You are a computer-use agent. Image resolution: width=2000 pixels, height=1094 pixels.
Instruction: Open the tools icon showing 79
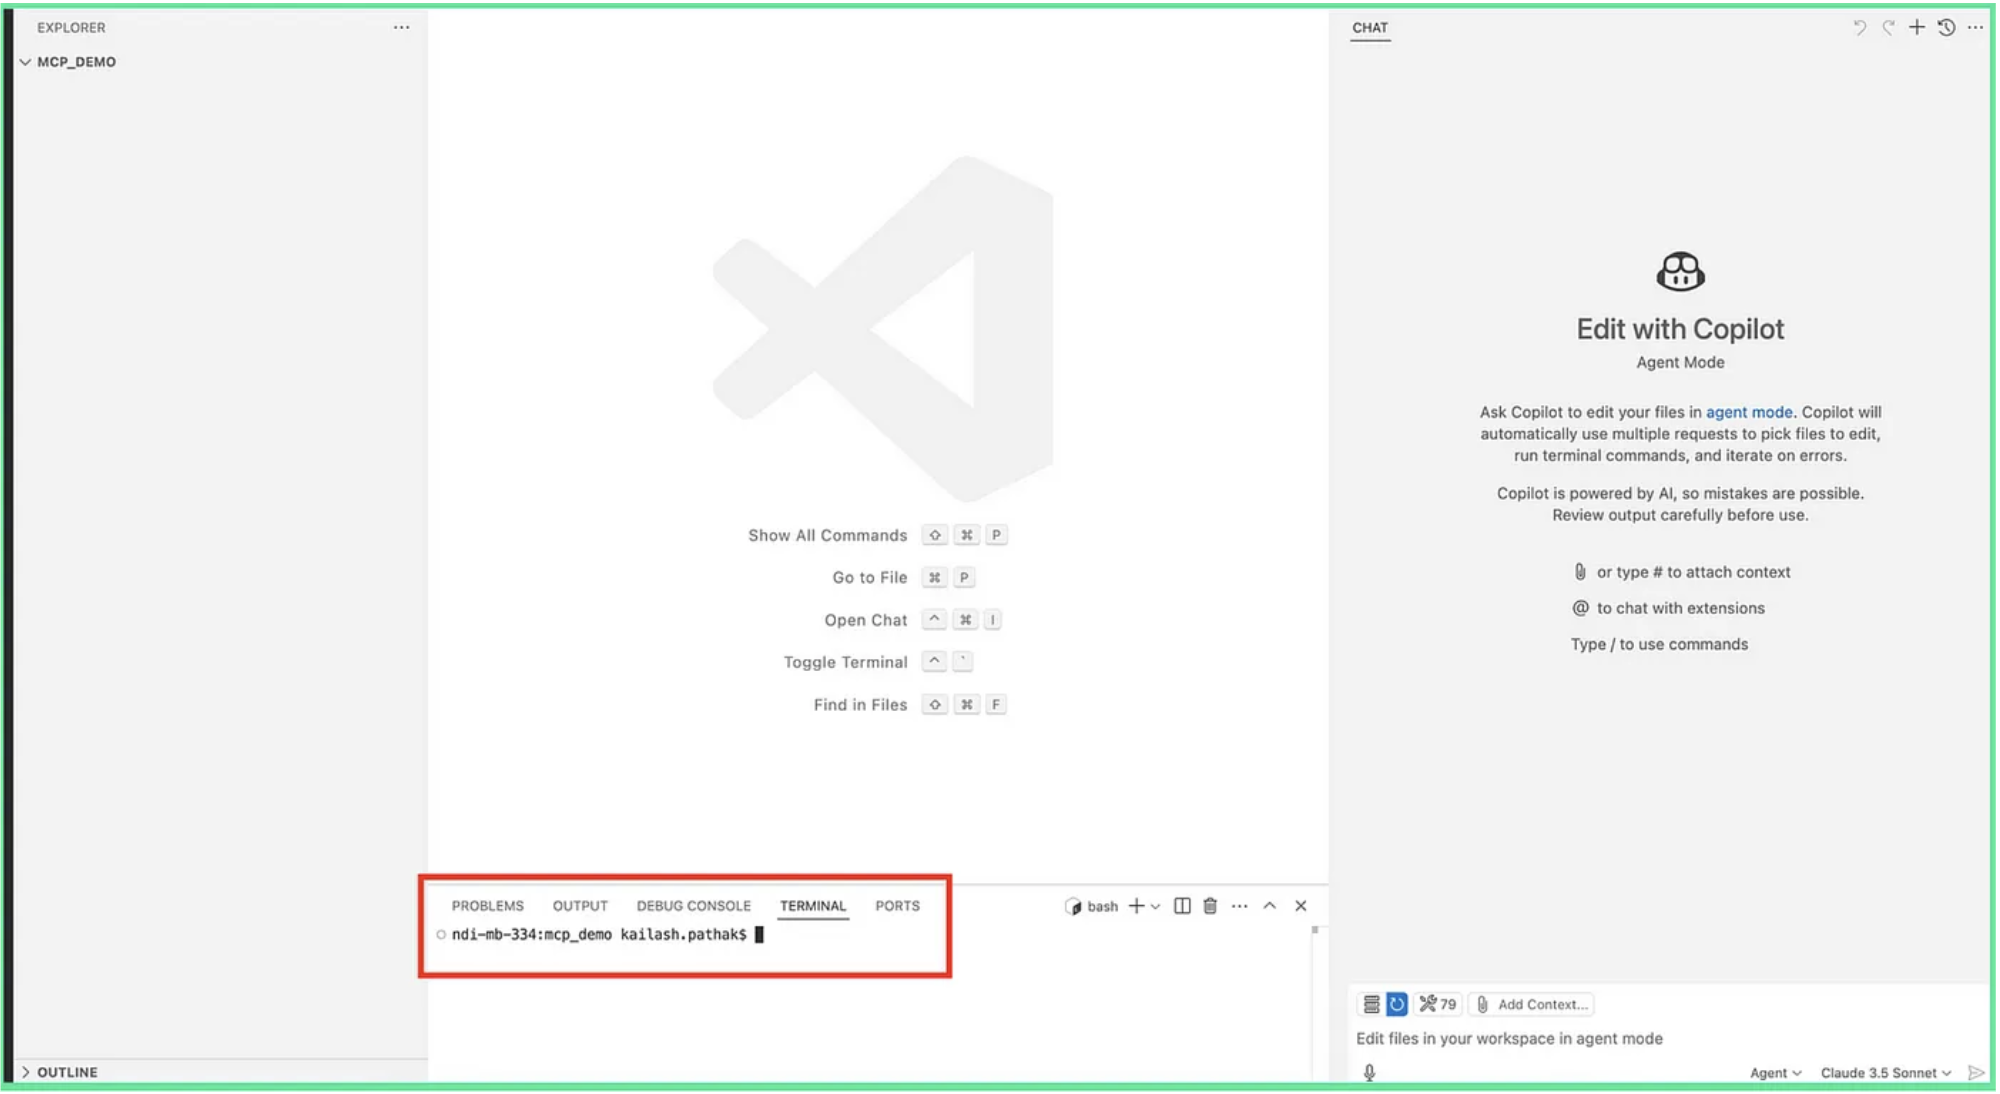pyautogui.click(x=1438, y=1004)
